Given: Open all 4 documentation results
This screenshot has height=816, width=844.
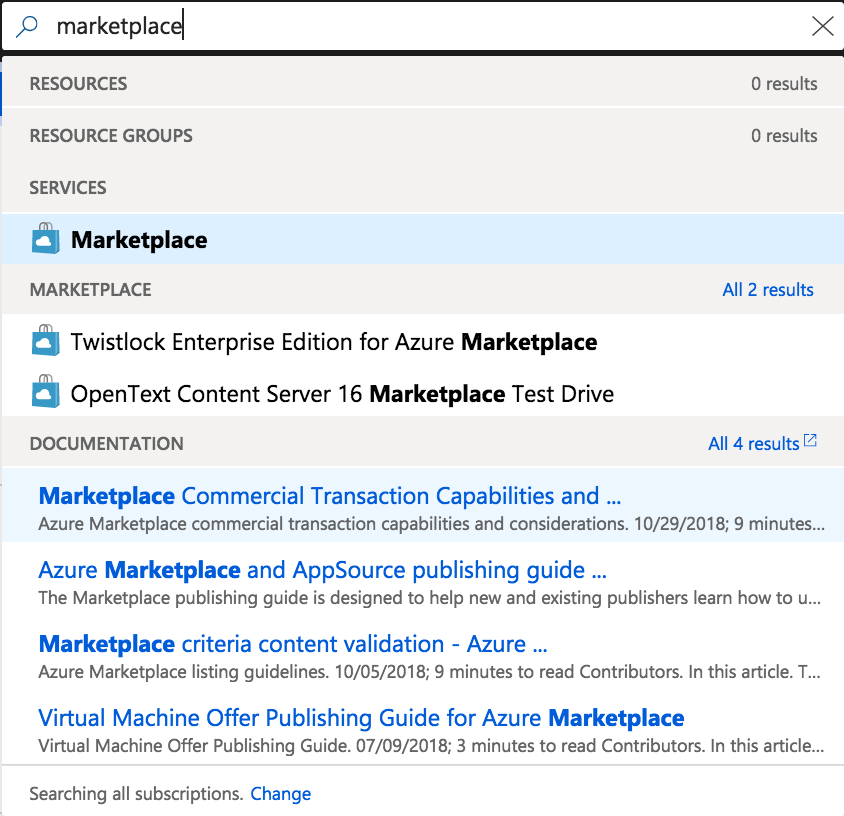Looking at the screenshot, I should pyautogui.click(x=753, y=443).
